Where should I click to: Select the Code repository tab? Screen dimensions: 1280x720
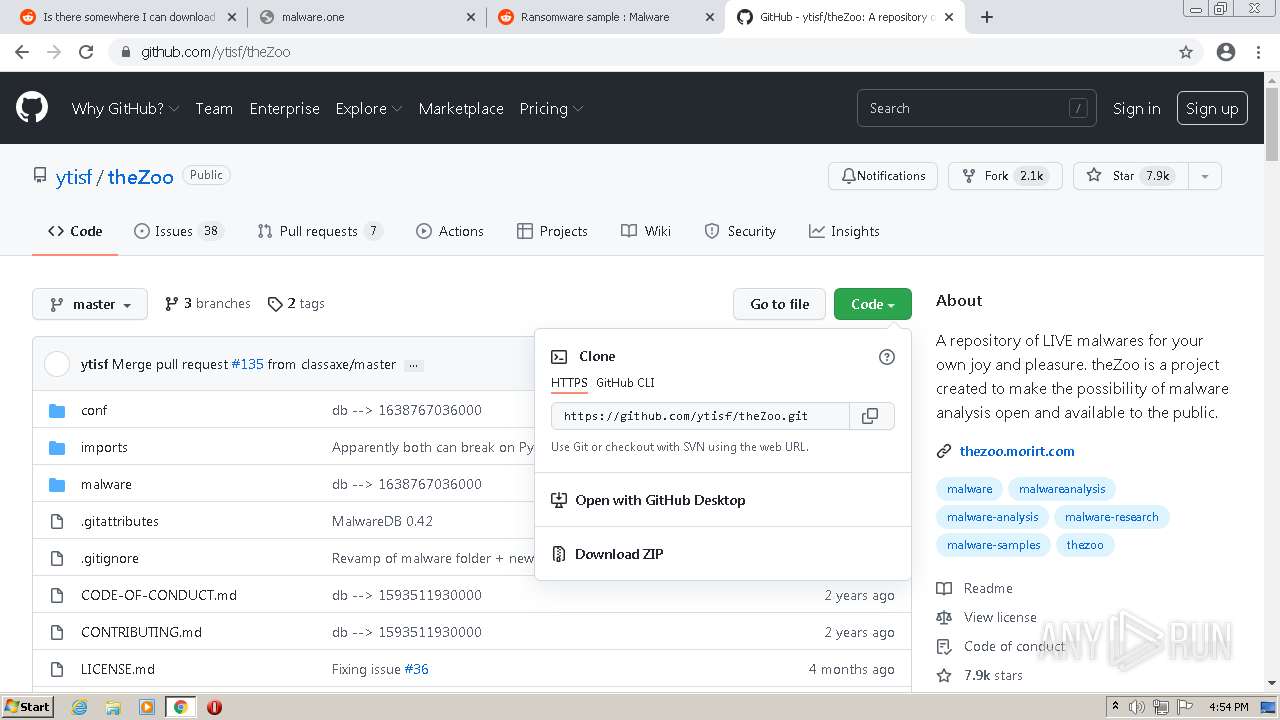[x=75, y=231]
